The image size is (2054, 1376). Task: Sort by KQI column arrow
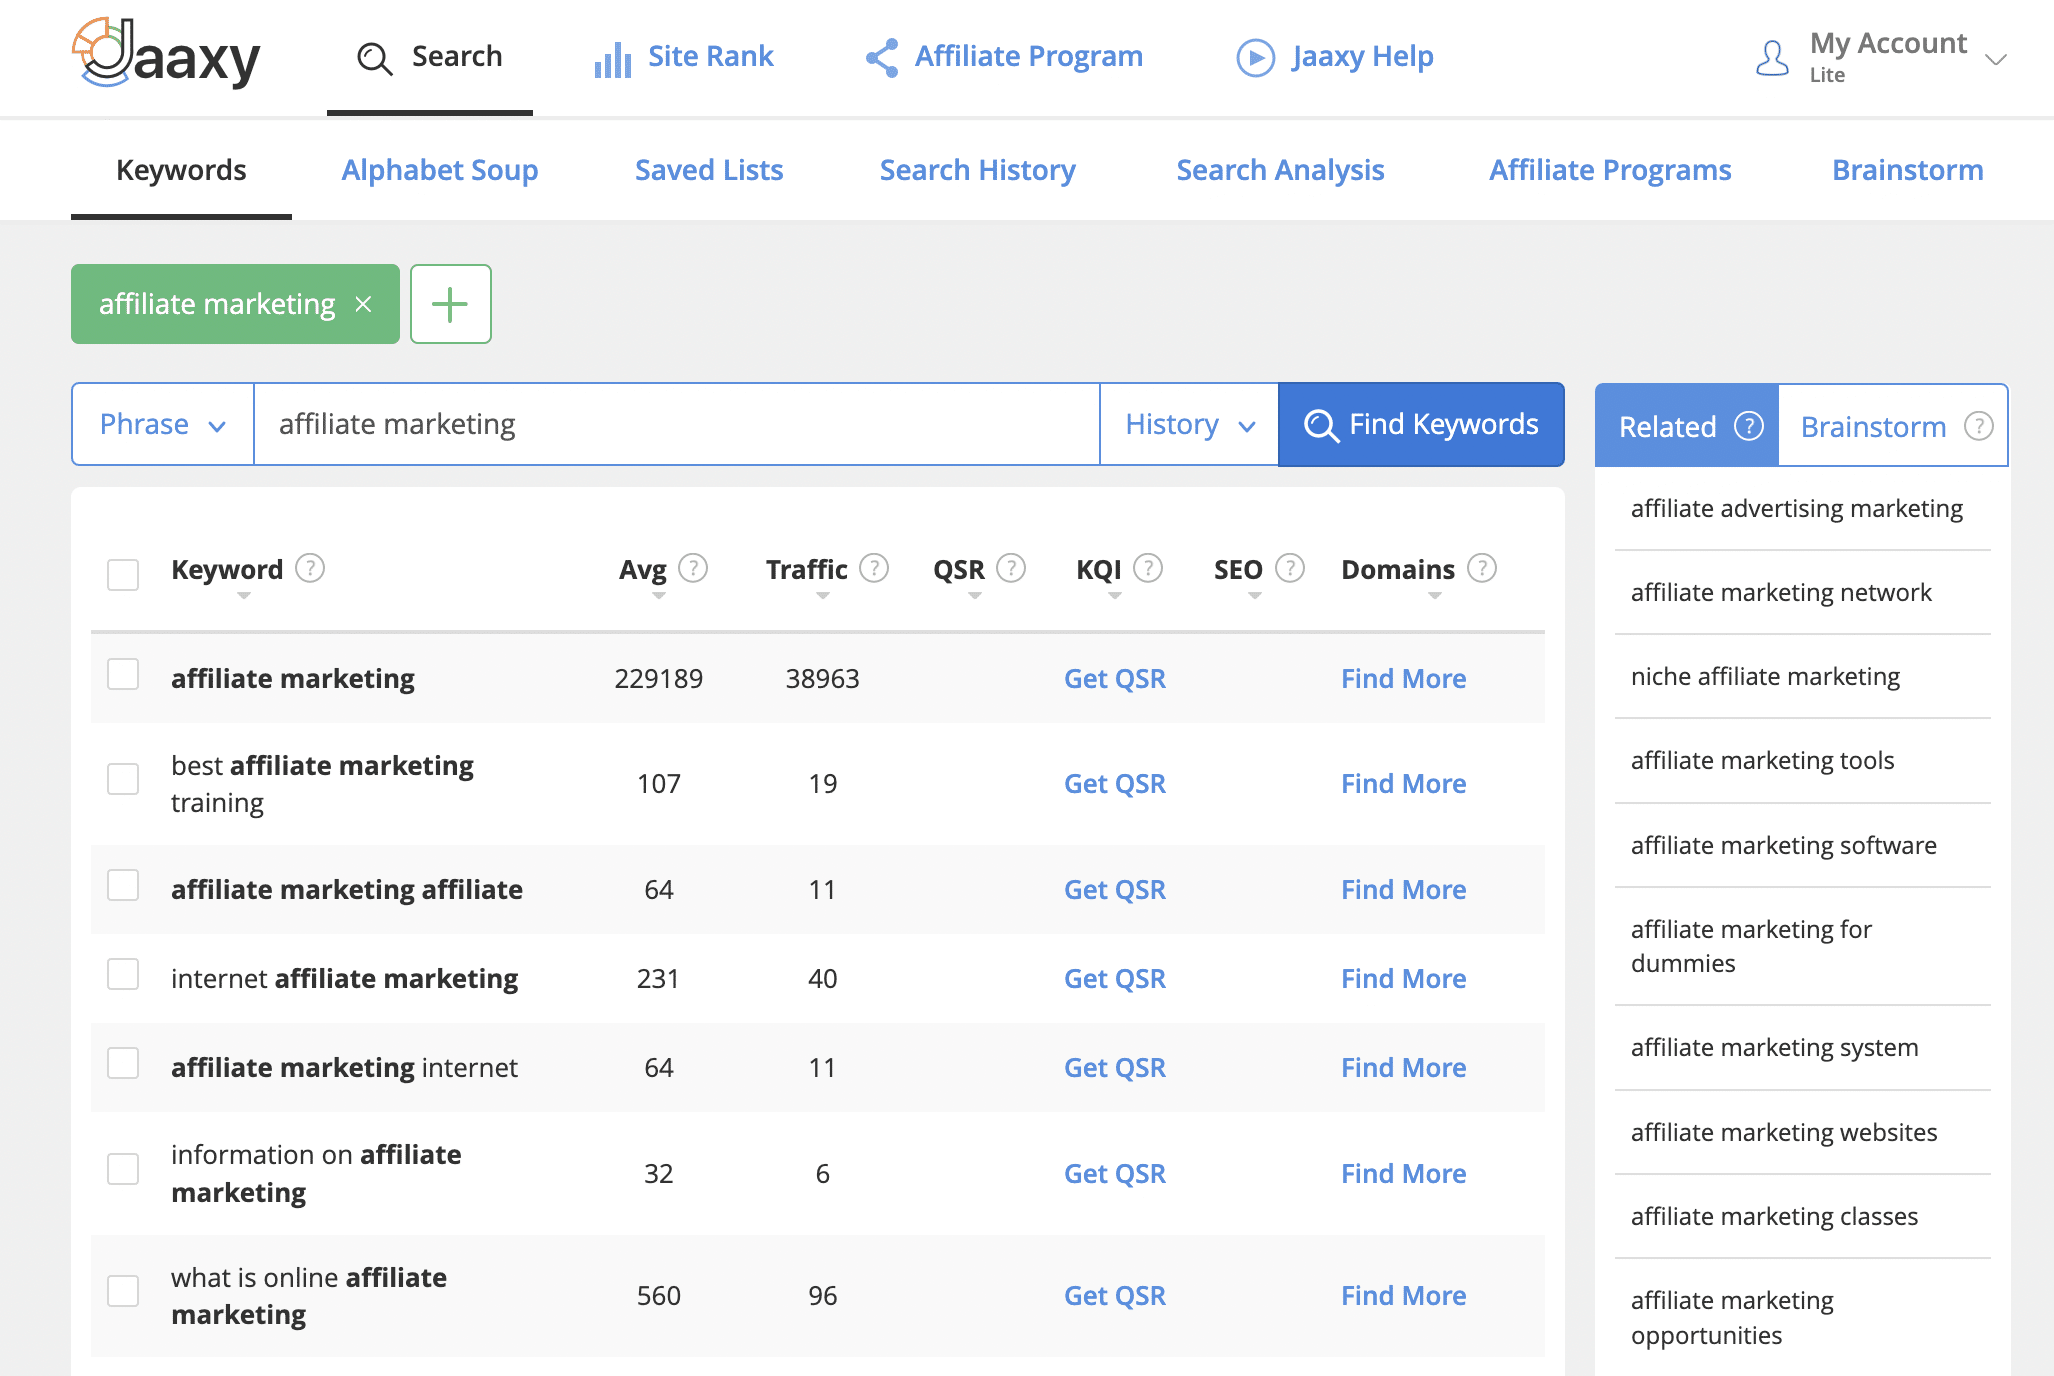pyautogui.click(x=1115, y=596)
